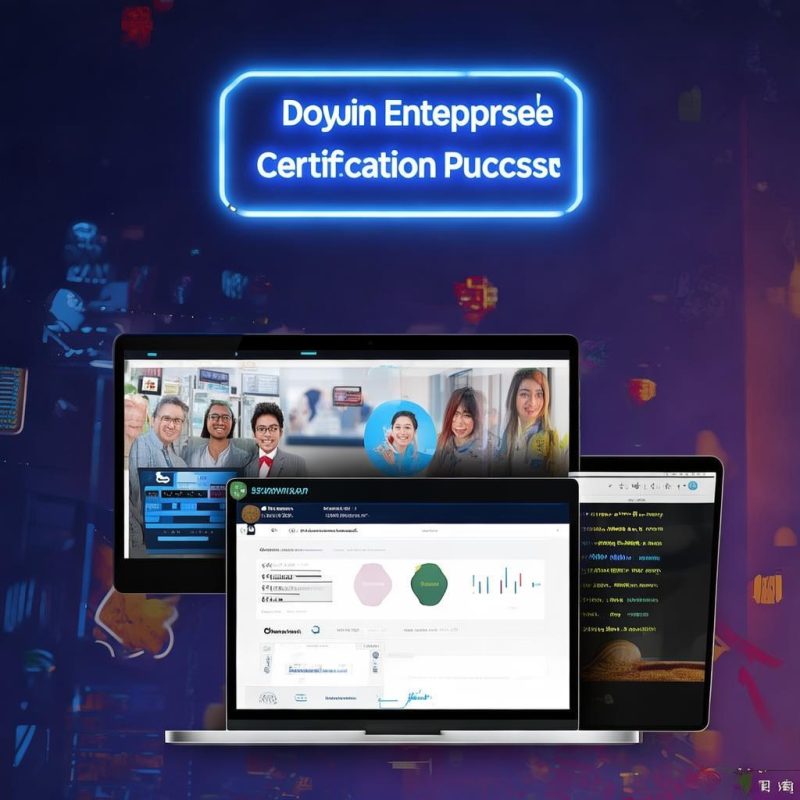The width and height of the screenshot is (800, 800).
Task: Select the teal tab marker atop back laptop
Action: [154, 353]
